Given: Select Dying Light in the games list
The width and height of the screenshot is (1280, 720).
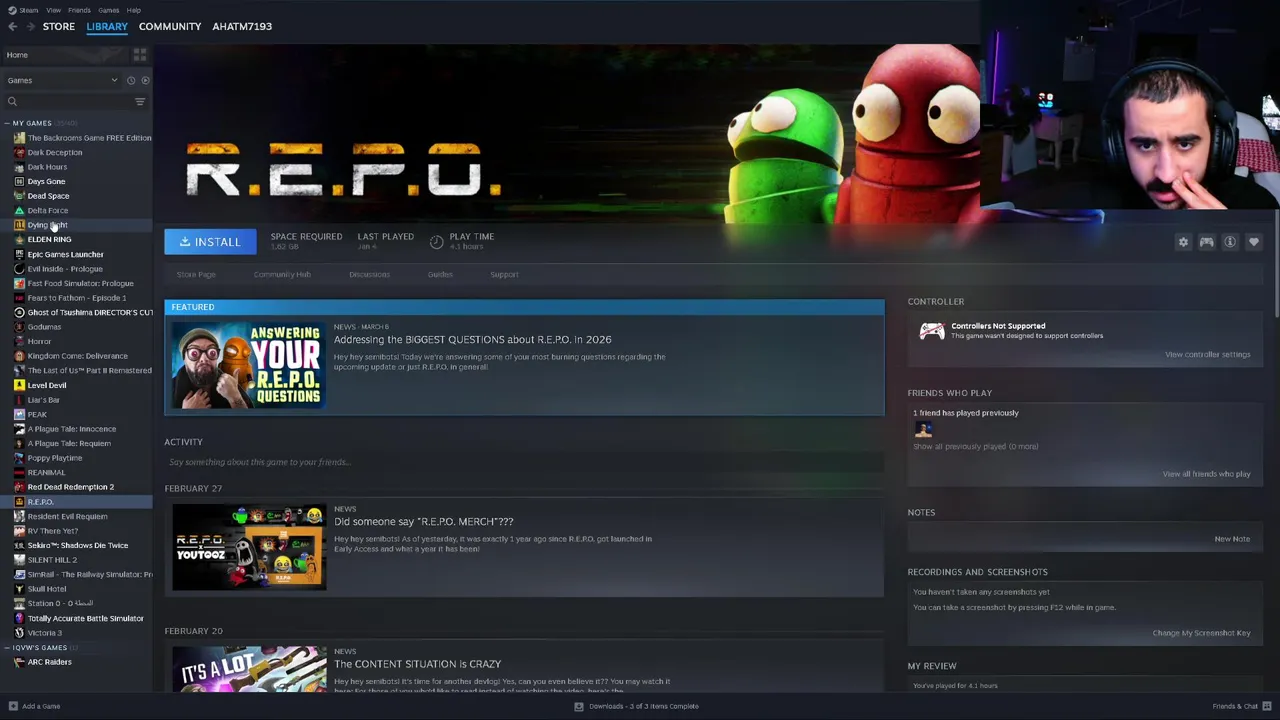Looking at the screenshot, I should pos(76,225).
